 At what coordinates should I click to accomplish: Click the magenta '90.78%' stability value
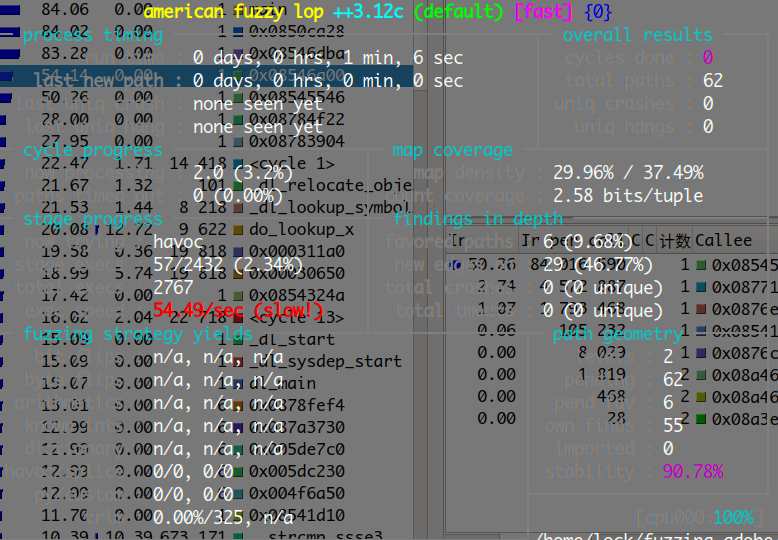(x=693, y=471)
